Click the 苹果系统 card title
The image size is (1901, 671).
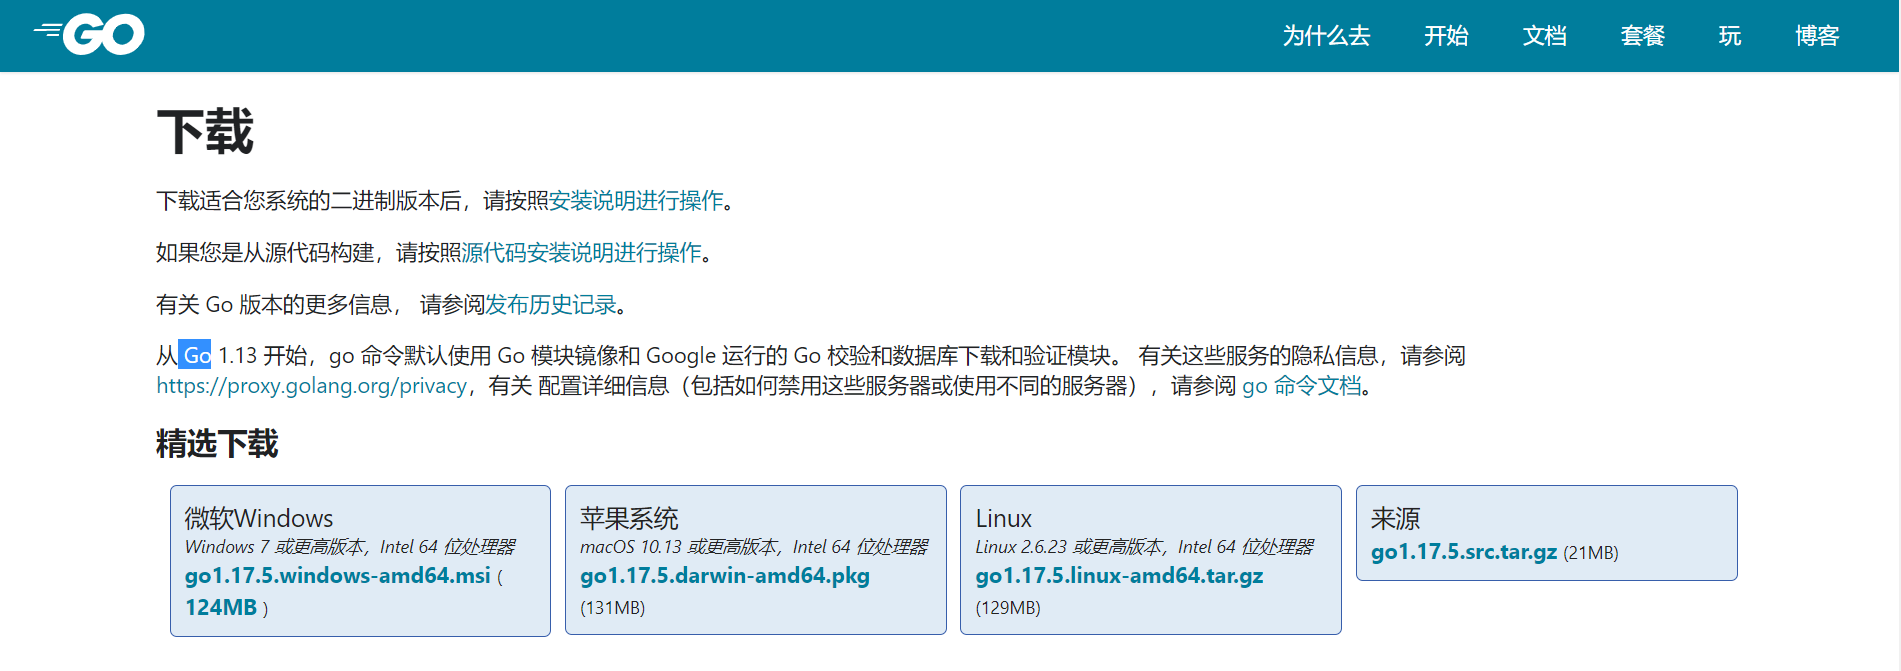[629, 518]
